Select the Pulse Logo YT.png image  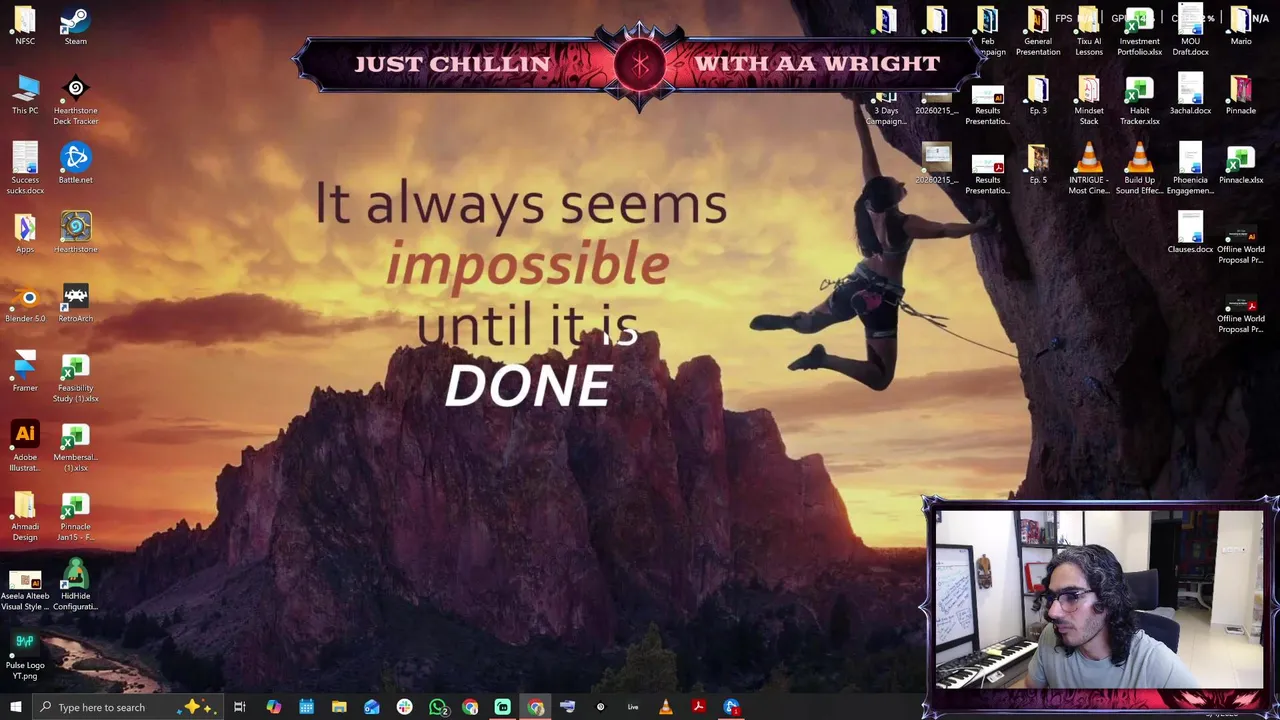coord(25,655)
